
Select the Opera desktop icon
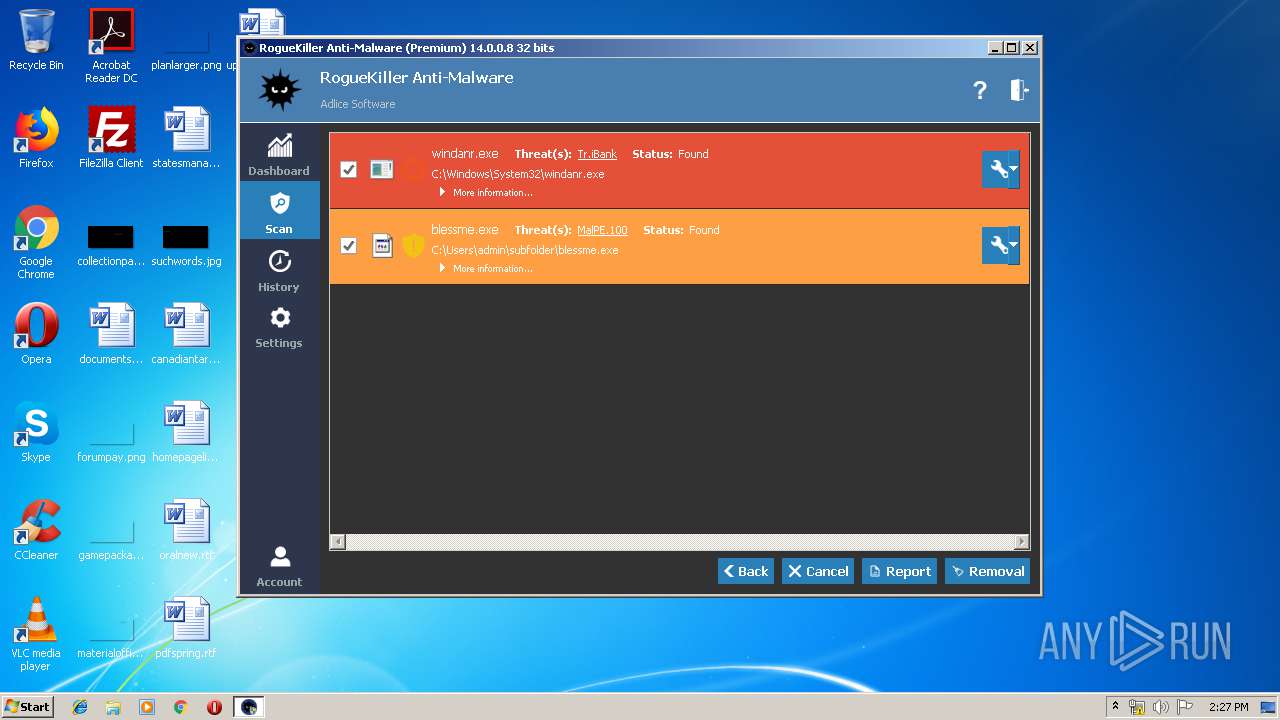pyautogui.click(x=36, y=334)
